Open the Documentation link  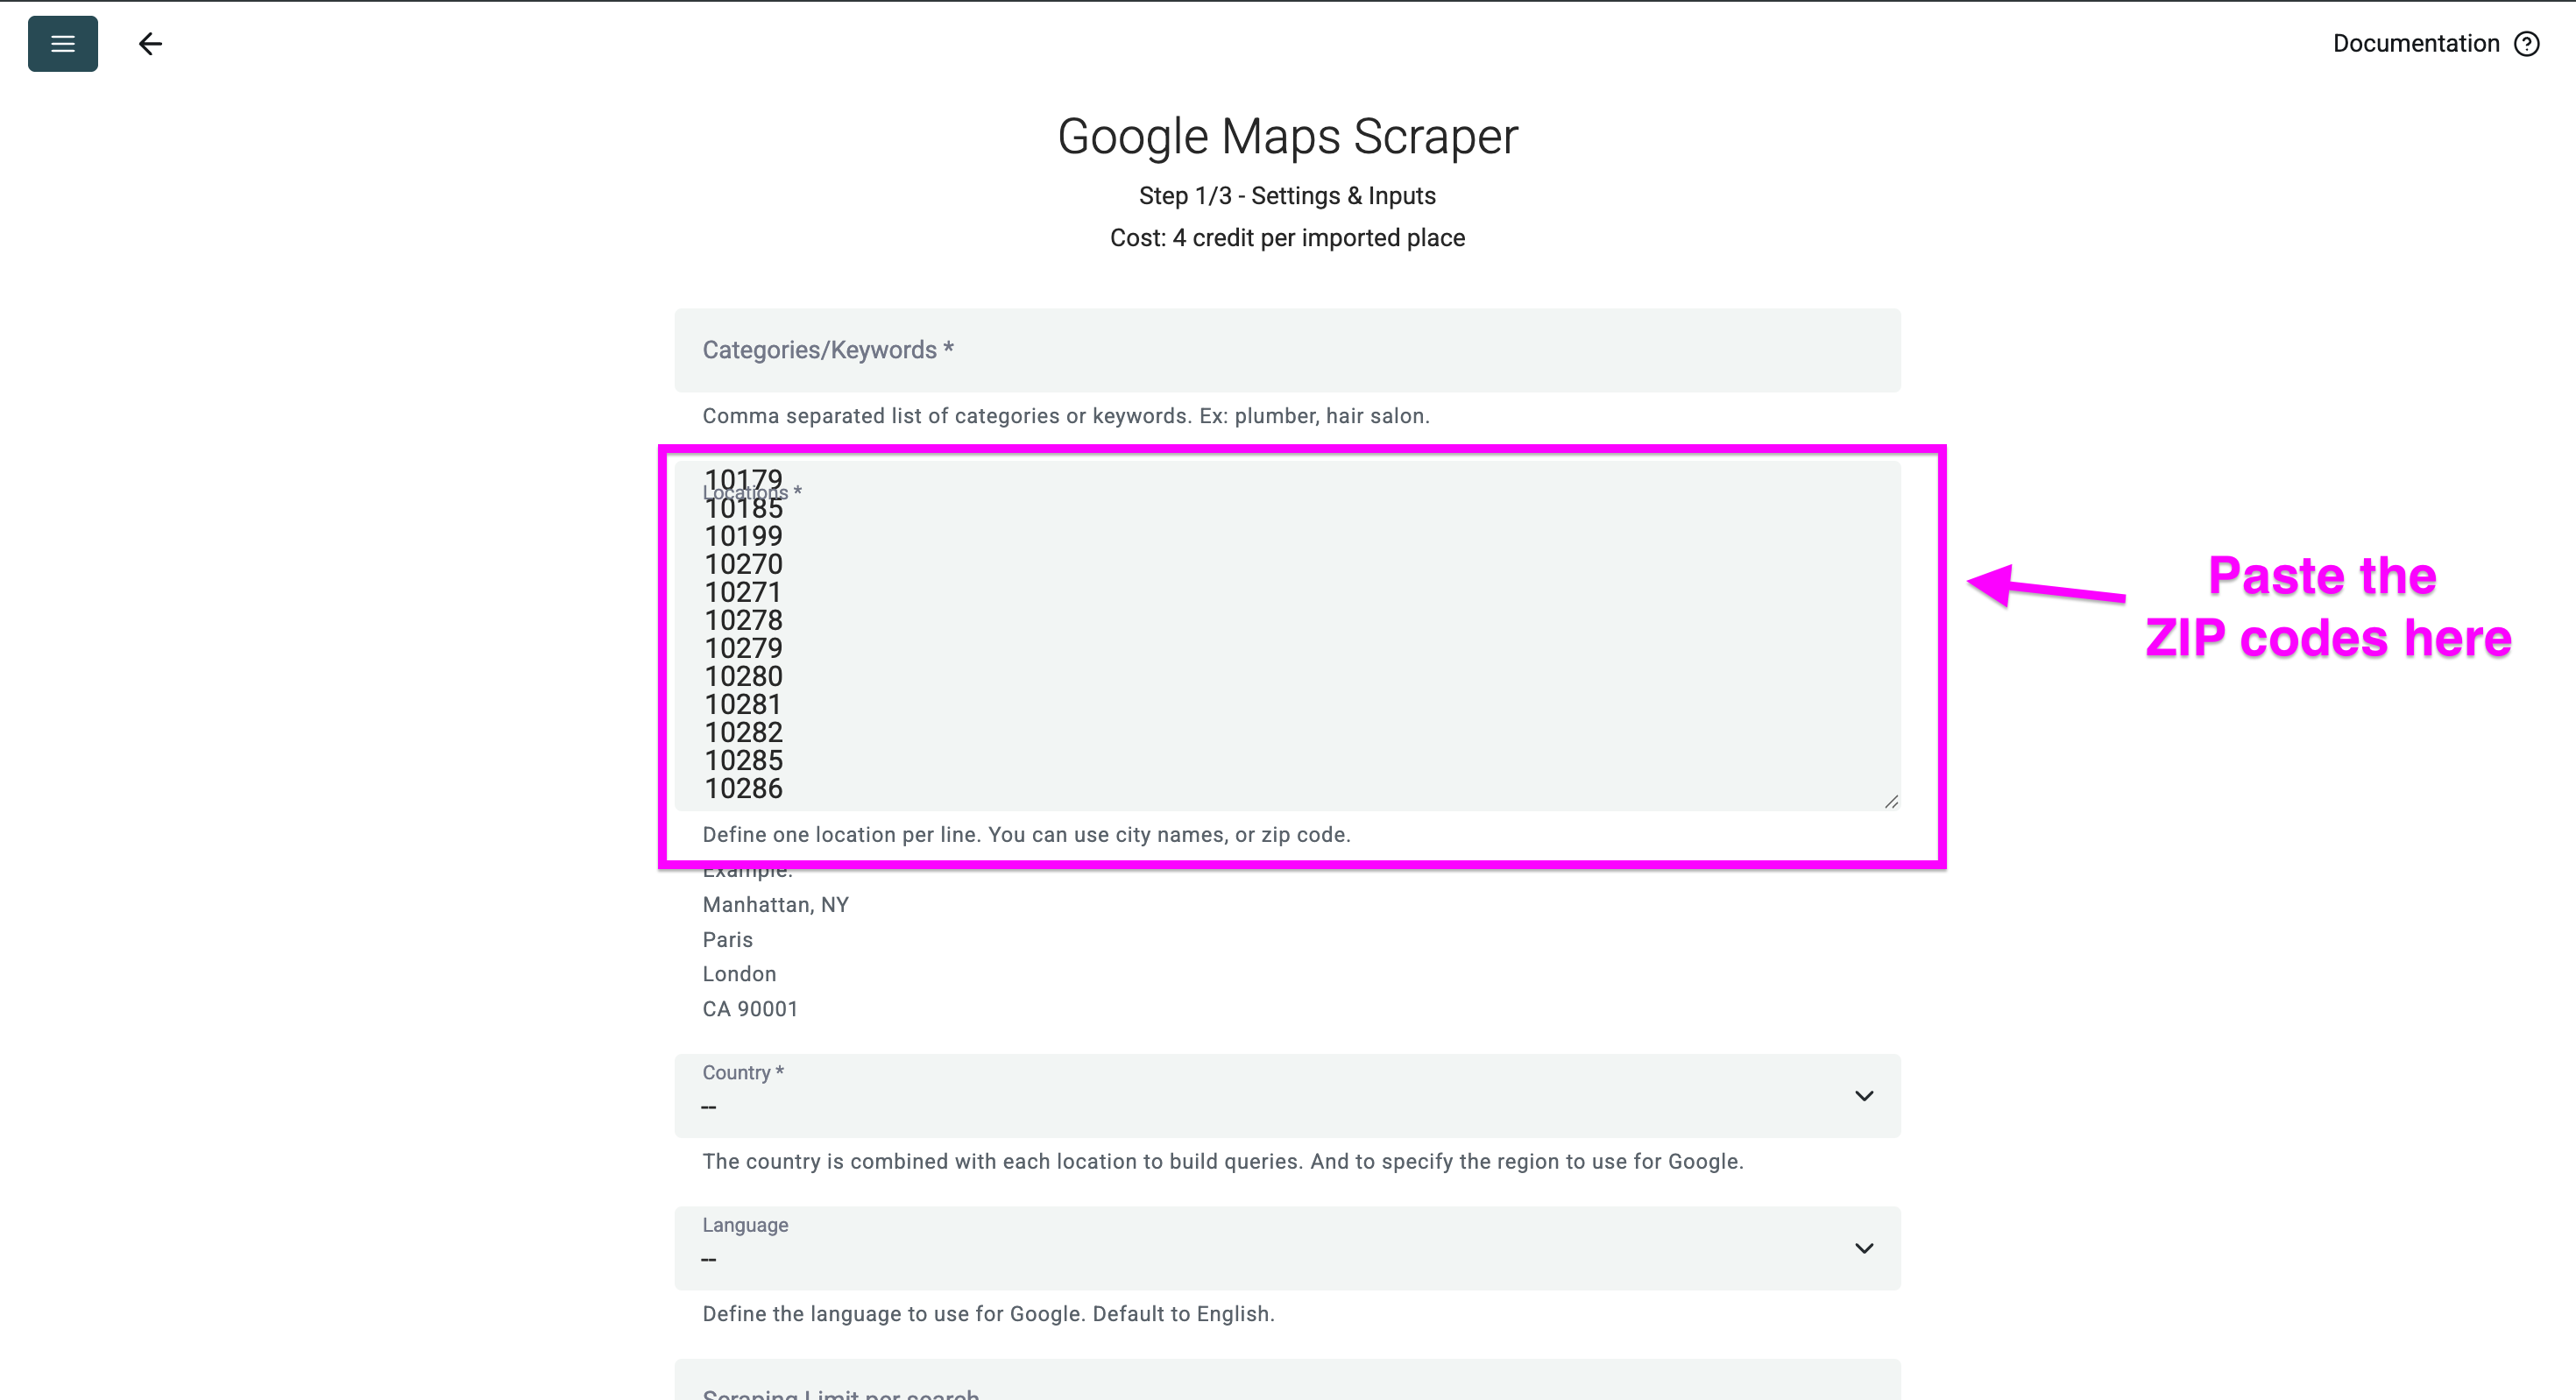coord(2415,44)
